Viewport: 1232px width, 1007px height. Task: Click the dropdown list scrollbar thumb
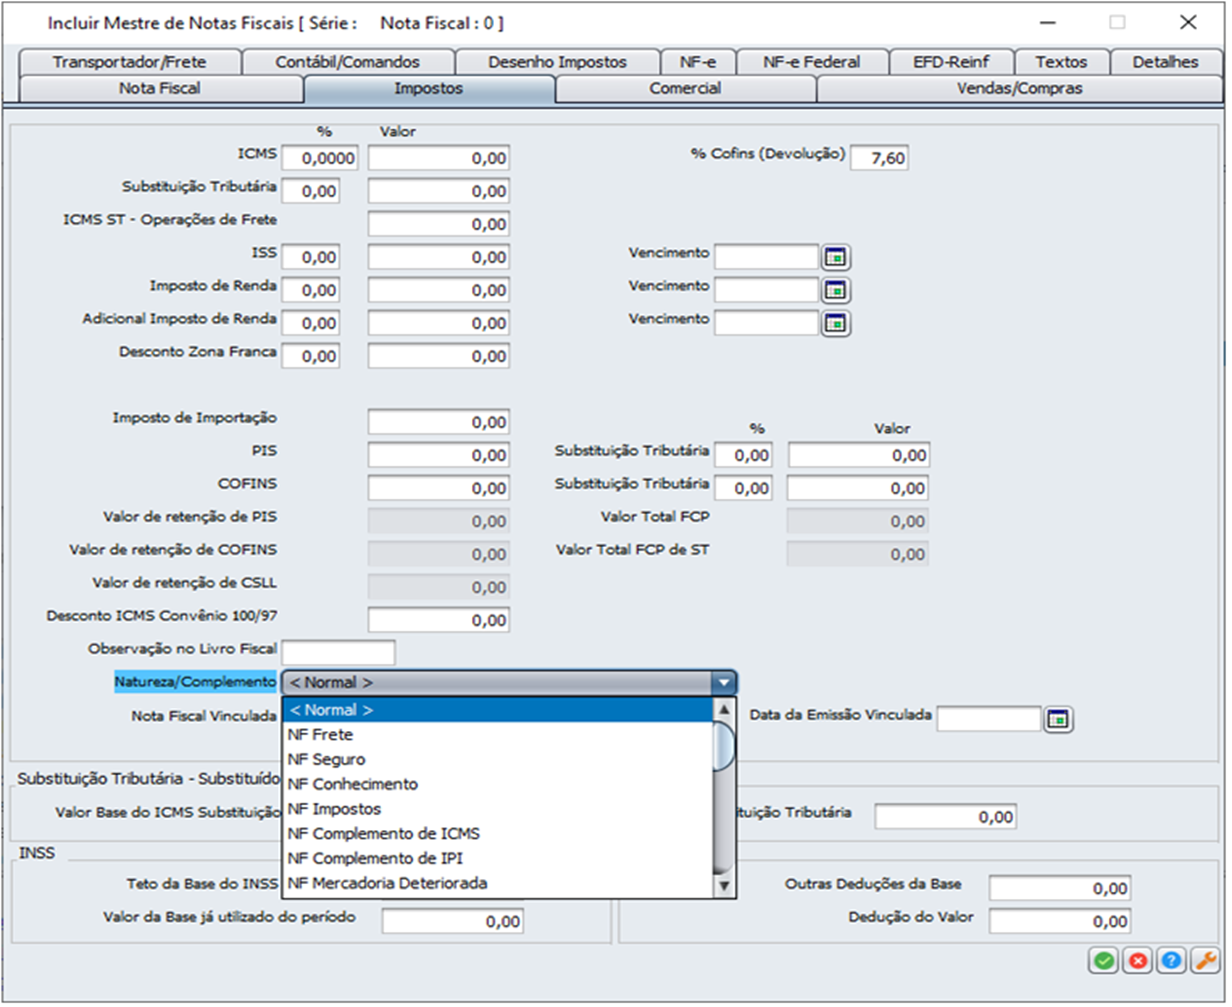tap(725, 746)
